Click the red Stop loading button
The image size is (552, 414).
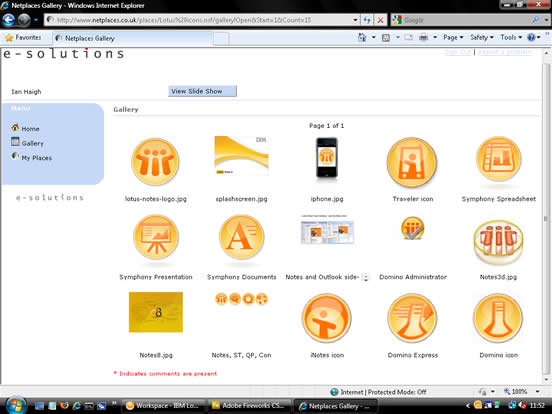(380, 20)
